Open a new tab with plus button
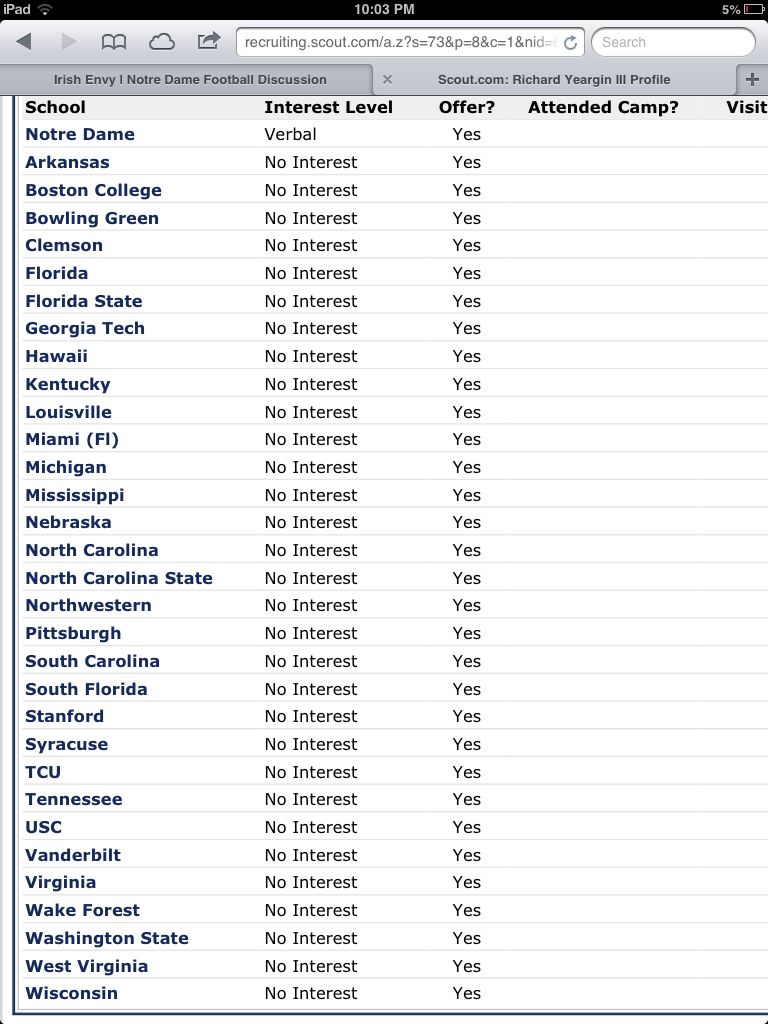This screenshot has height=1024, width=768. click(x=752, y=80)
